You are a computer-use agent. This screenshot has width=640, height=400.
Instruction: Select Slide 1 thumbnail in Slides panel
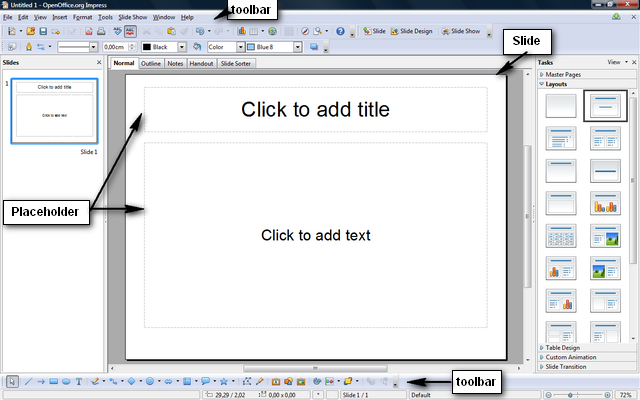pos(54,111)
